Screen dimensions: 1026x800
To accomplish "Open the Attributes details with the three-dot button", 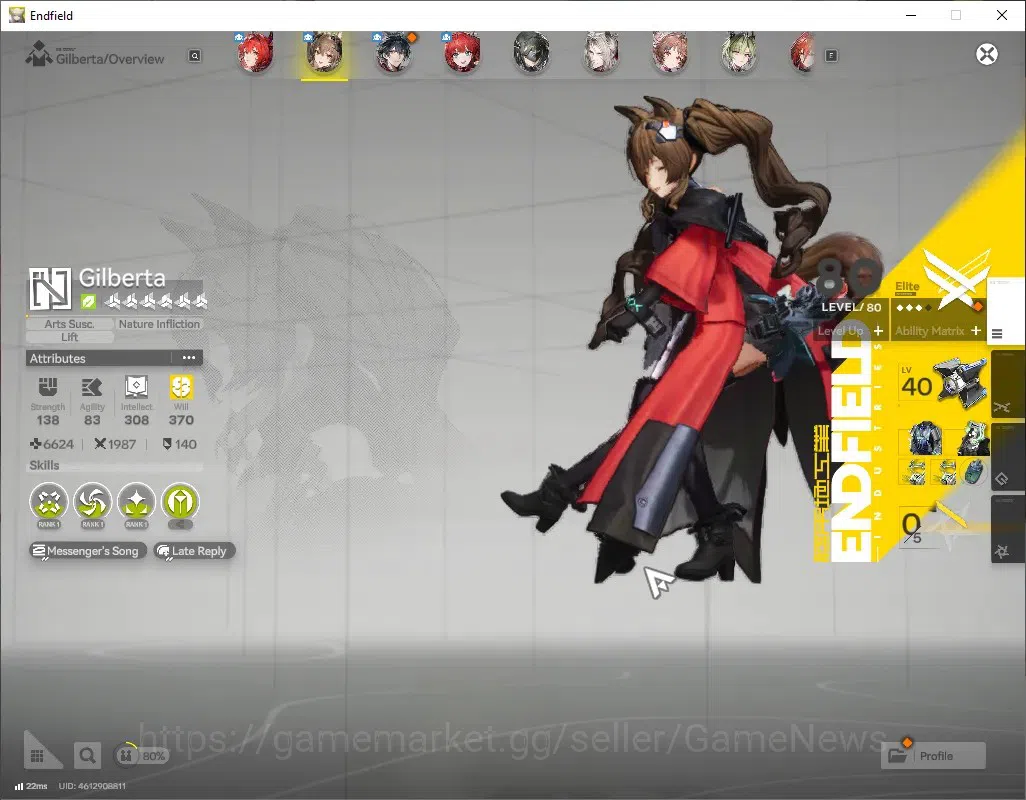I will coord(188,358).
